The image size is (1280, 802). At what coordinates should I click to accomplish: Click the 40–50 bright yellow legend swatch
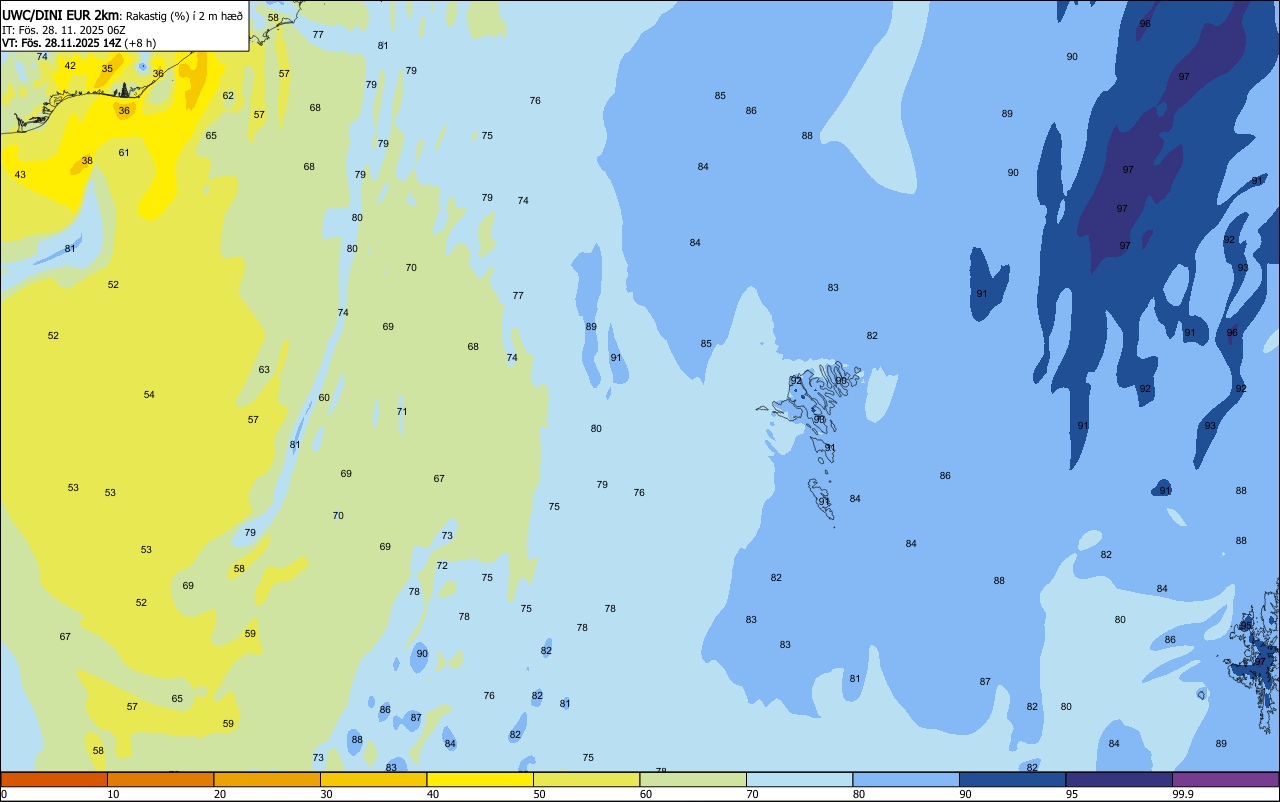[x=480, y=779]
